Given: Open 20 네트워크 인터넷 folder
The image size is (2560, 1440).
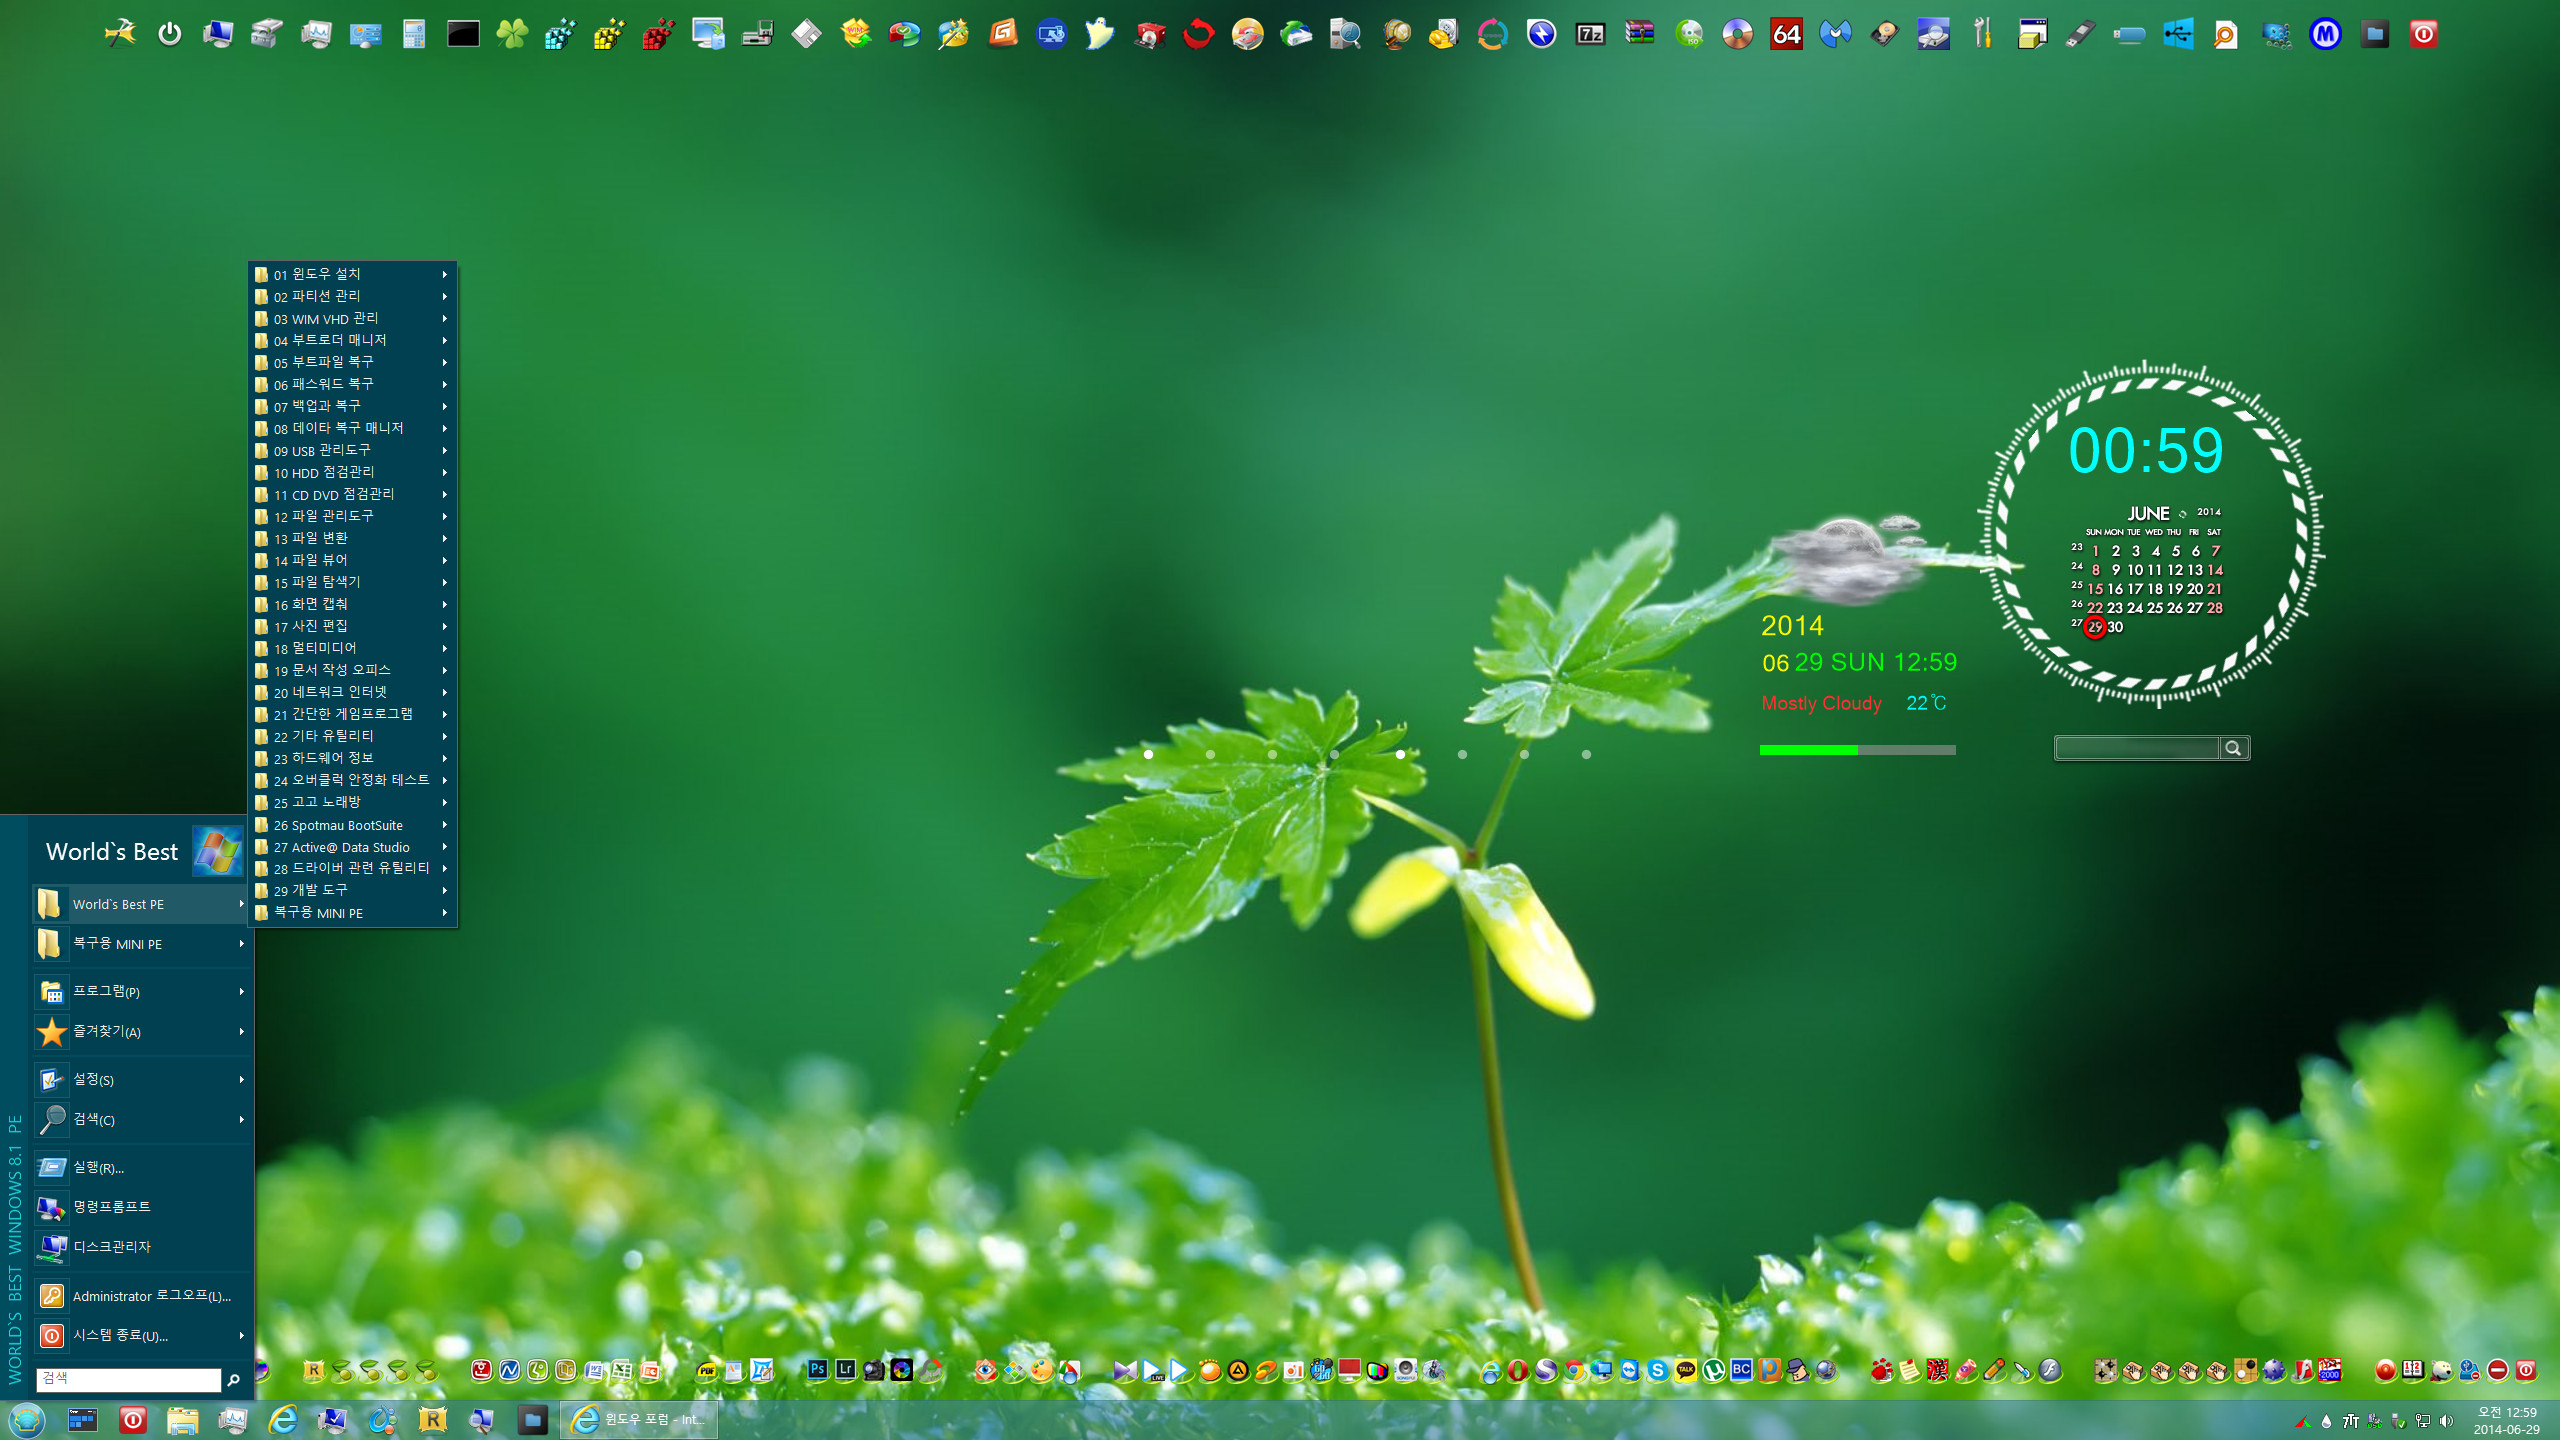Looking at the screenshot, I should [x=352, y=692].
